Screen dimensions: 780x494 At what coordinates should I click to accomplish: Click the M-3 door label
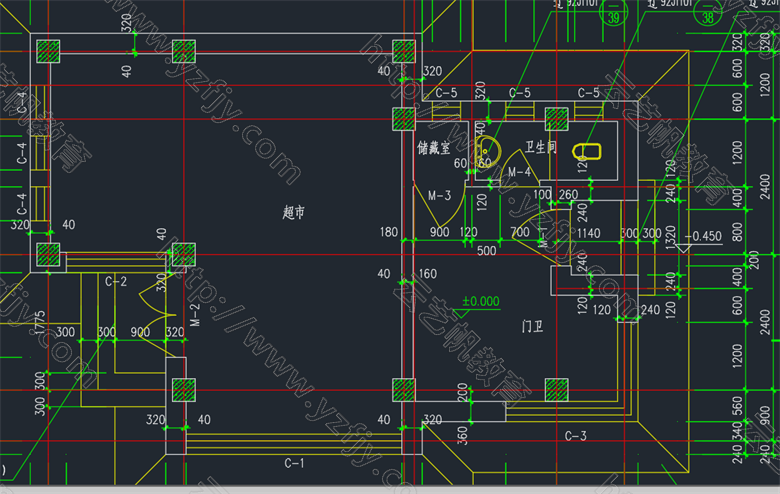[439, 196]
